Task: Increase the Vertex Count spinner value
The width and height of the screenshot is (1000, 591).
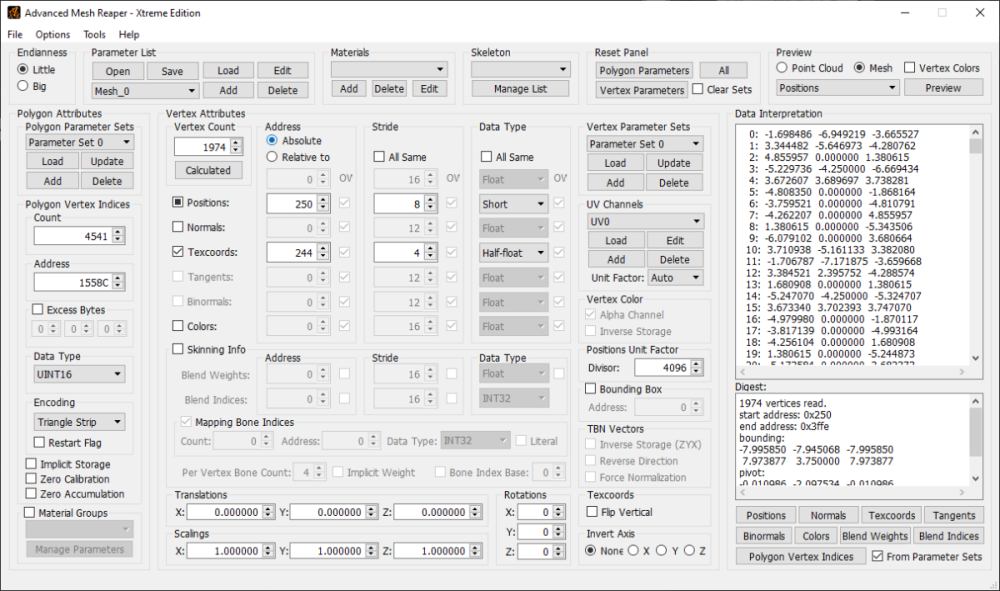Action: [x=236, y=143]
